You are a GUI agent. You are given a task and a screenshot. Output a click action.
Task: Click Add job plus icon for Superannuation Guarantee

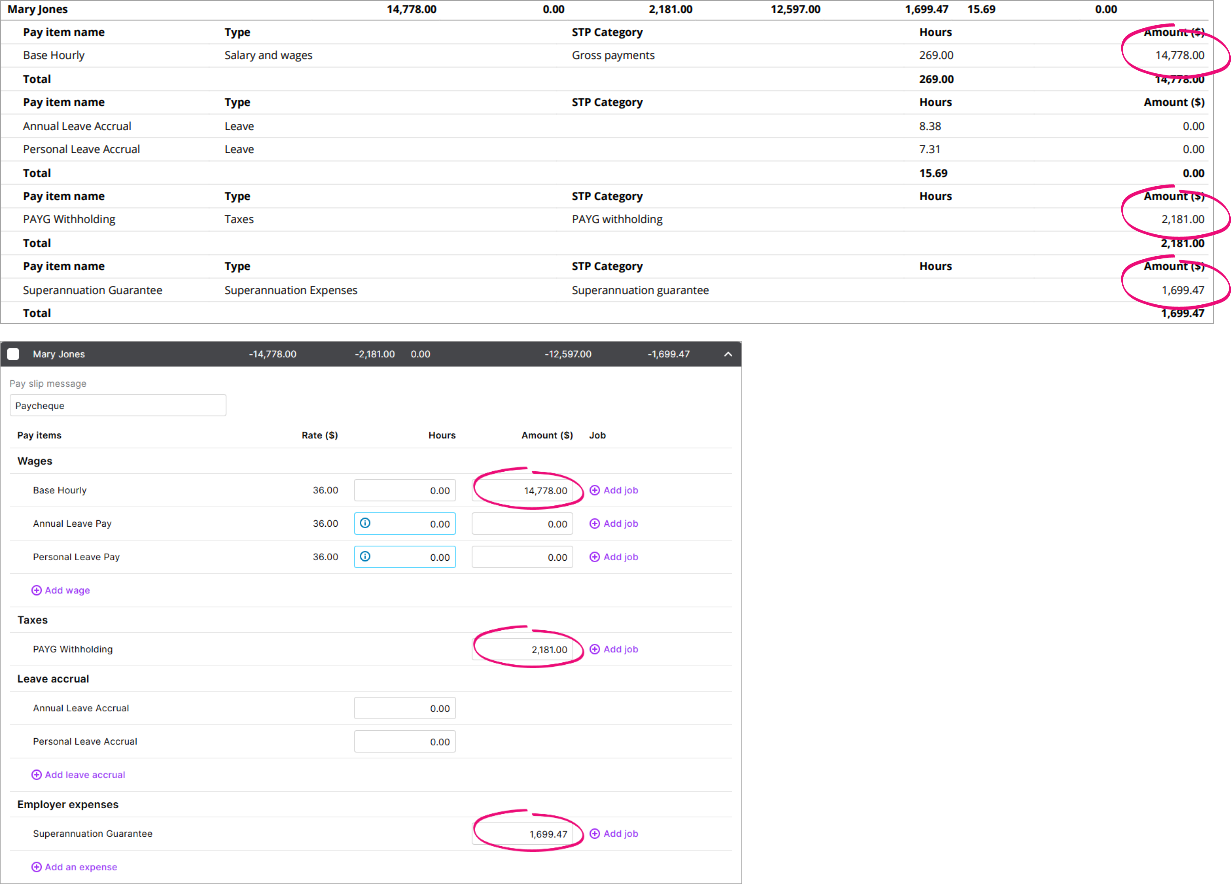595,834
